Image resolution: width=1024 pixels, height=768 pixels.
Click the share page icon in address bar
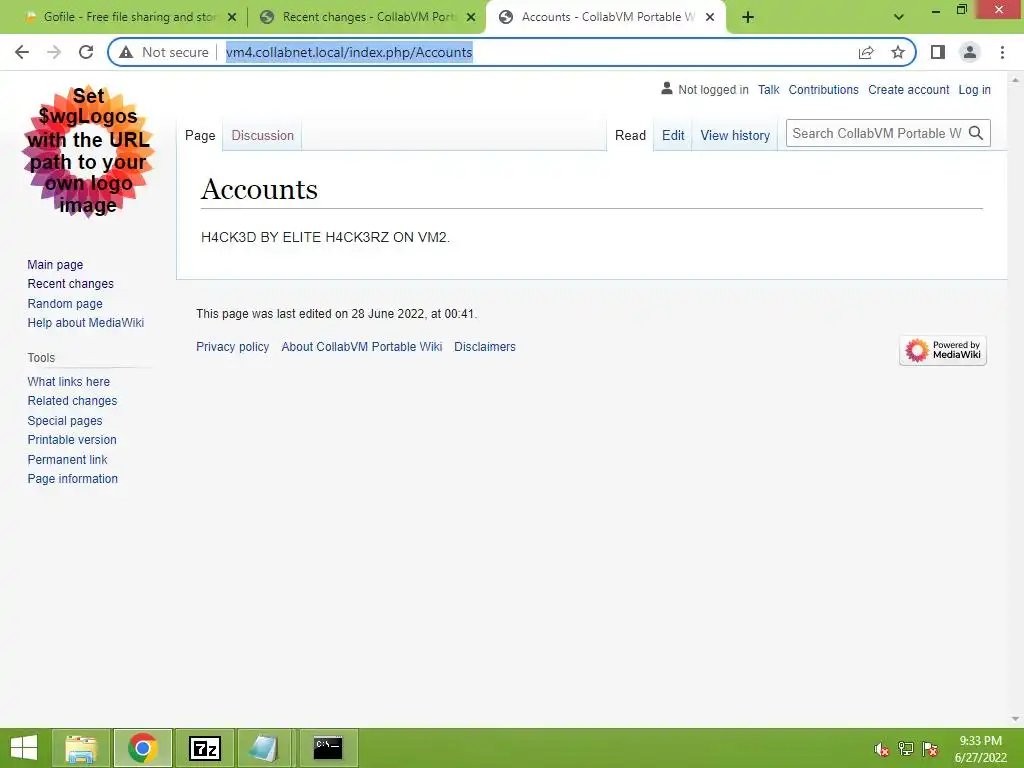coord(866,52)
